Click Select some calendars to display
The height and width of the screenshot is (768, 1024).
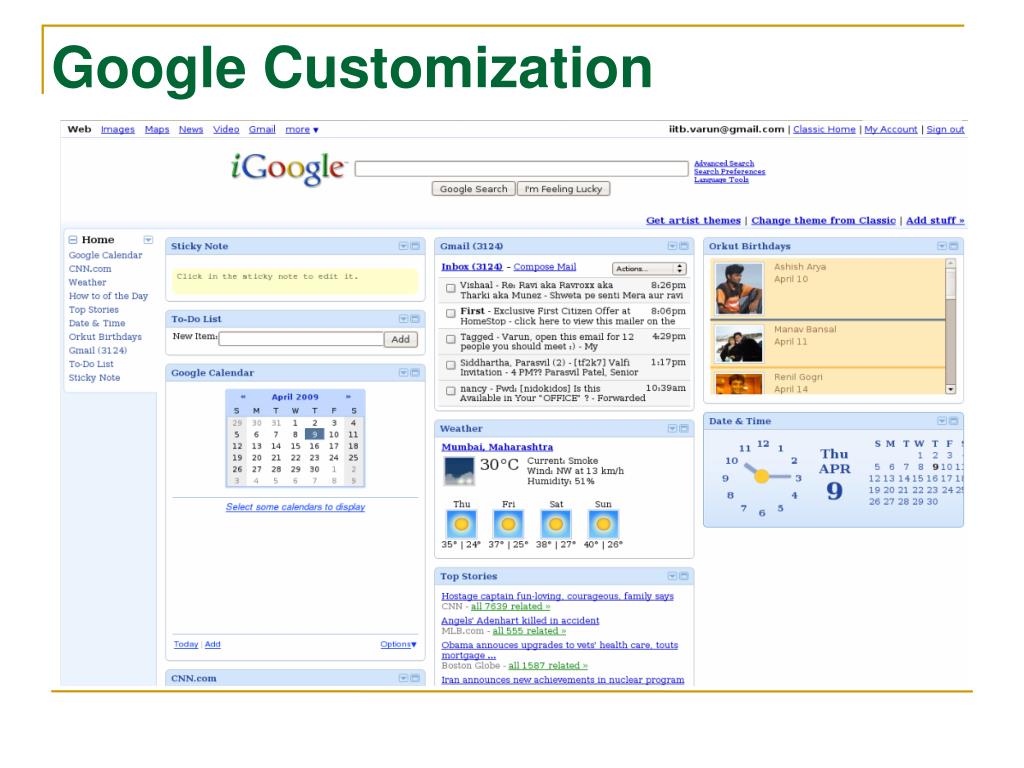(x=295, y=507)
